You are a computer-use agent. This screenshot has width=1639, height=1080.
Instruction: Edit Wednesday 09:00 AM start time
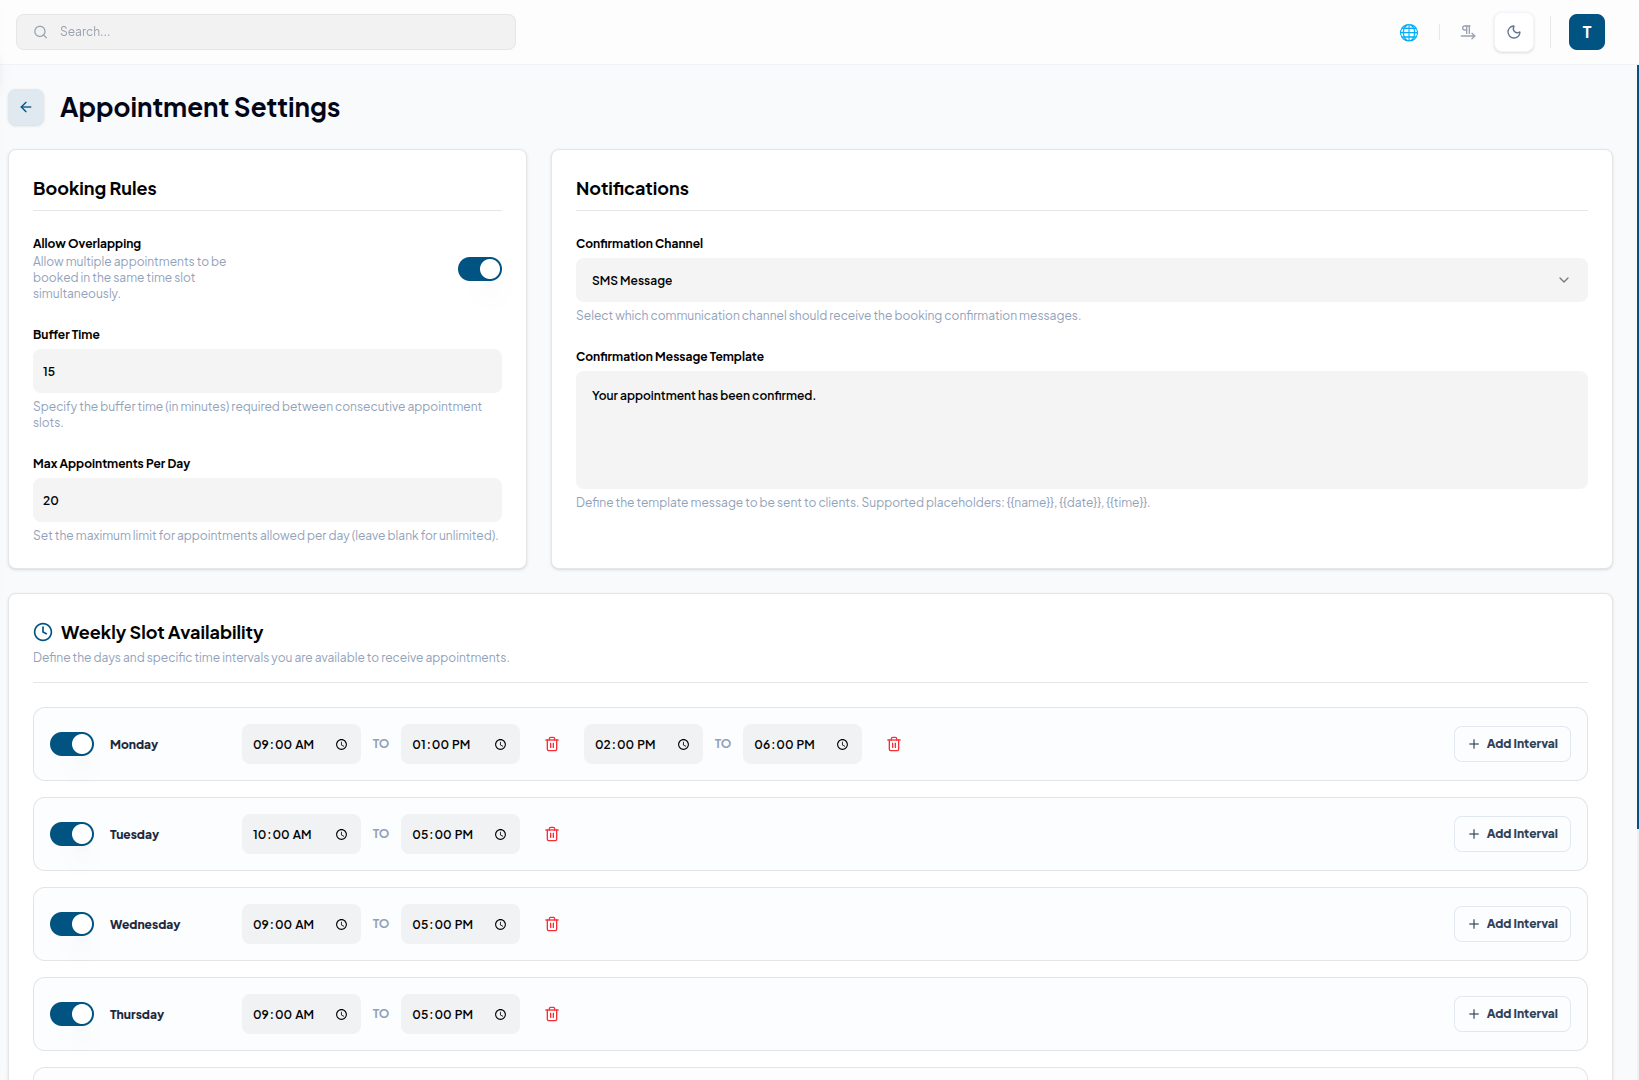[301, 924]
